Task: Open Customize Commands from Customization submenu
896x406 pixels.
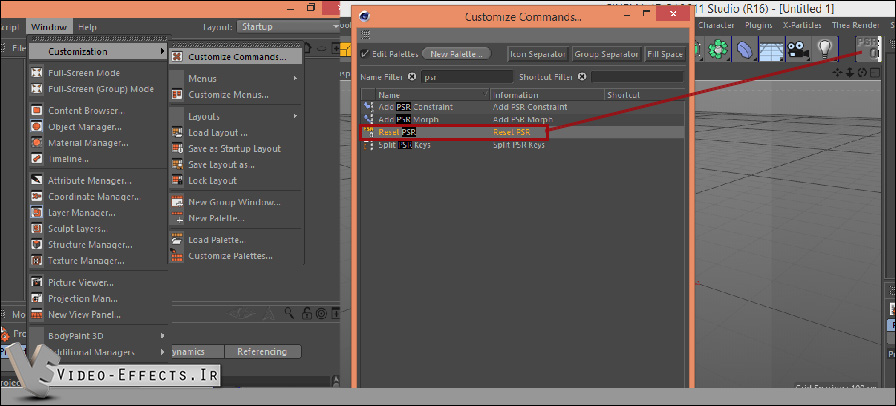Action: point(236,57)
